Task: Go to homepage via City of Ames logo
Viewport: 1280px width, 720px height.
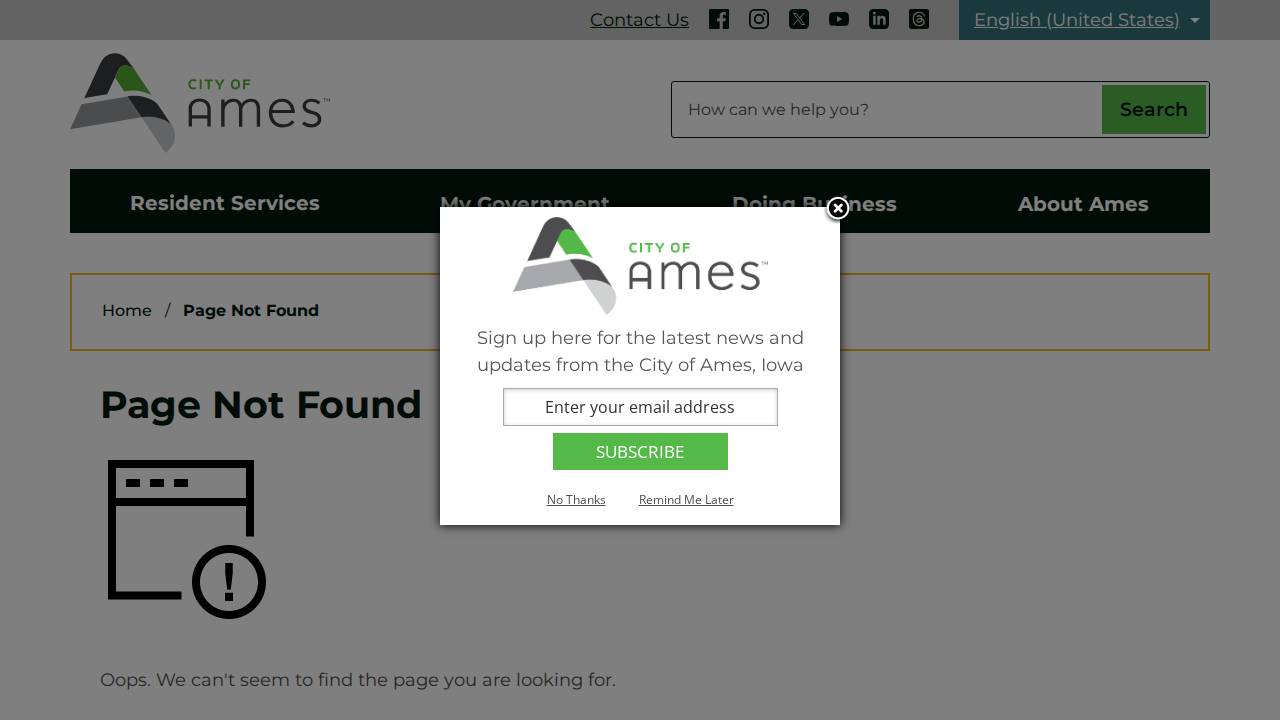Action: tap(200, 103)
